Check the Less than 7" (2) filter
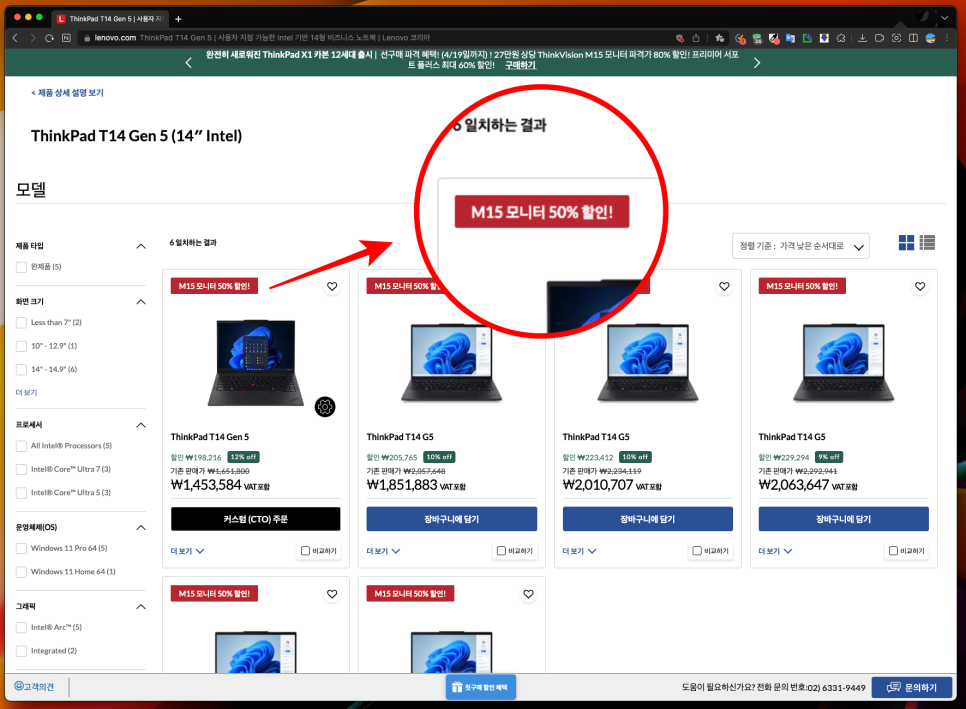Image resolution: width=966 pixels, height=709 pixels. click(x=22, y=322)
